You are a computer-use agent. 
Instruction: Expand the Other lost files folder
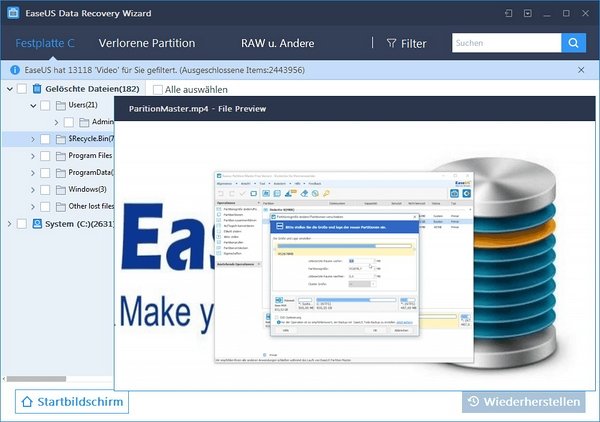[33, 207]
